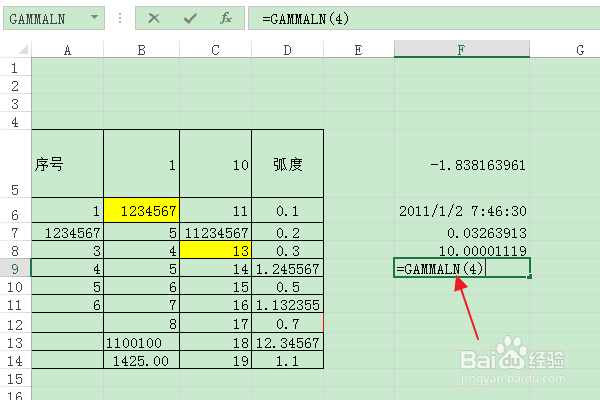
Task: Click cell with -1.838163961
Action: (x=462, y=164)
